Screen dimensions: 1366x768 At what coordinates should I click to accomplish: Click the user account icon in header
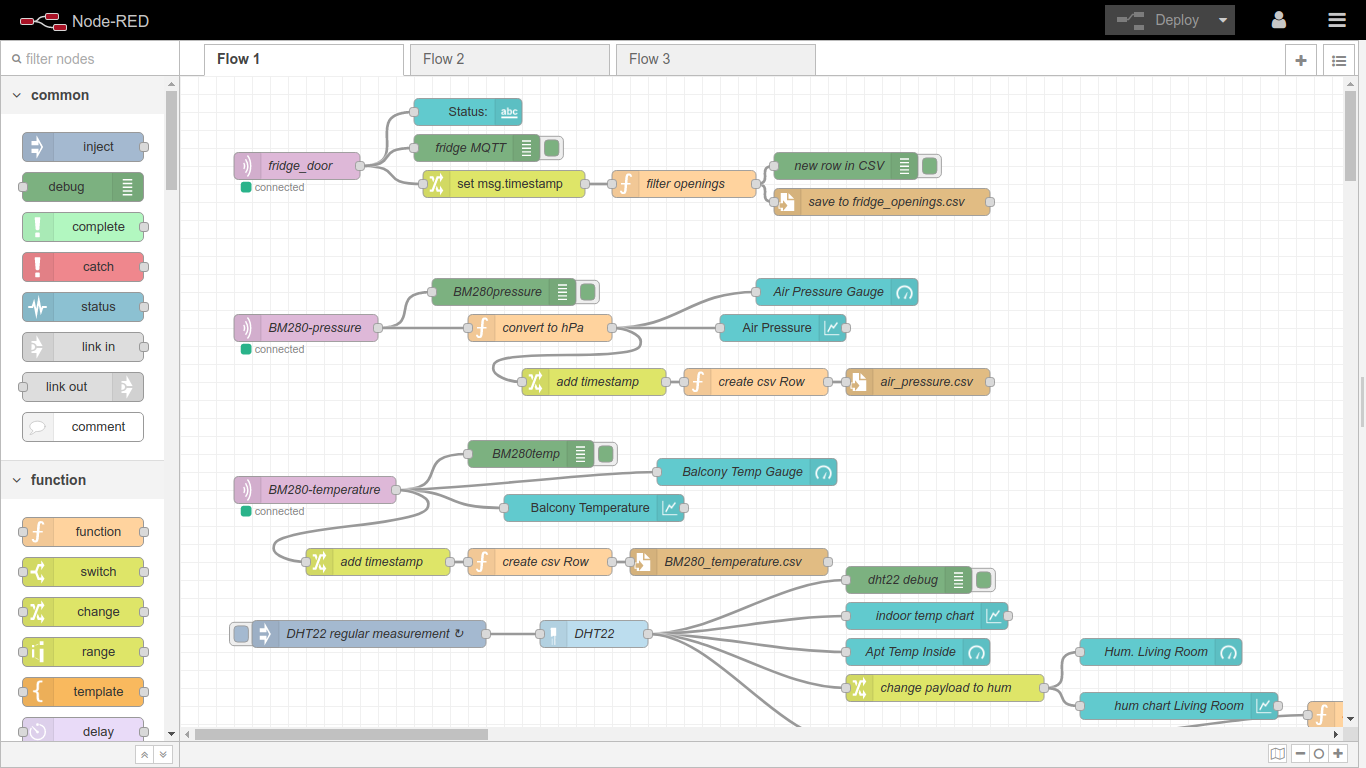point(1279,20)
